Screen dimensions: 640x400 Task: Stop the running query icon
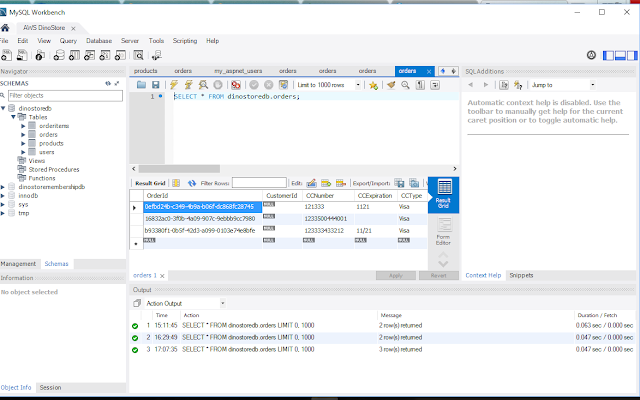click(218, 85)
